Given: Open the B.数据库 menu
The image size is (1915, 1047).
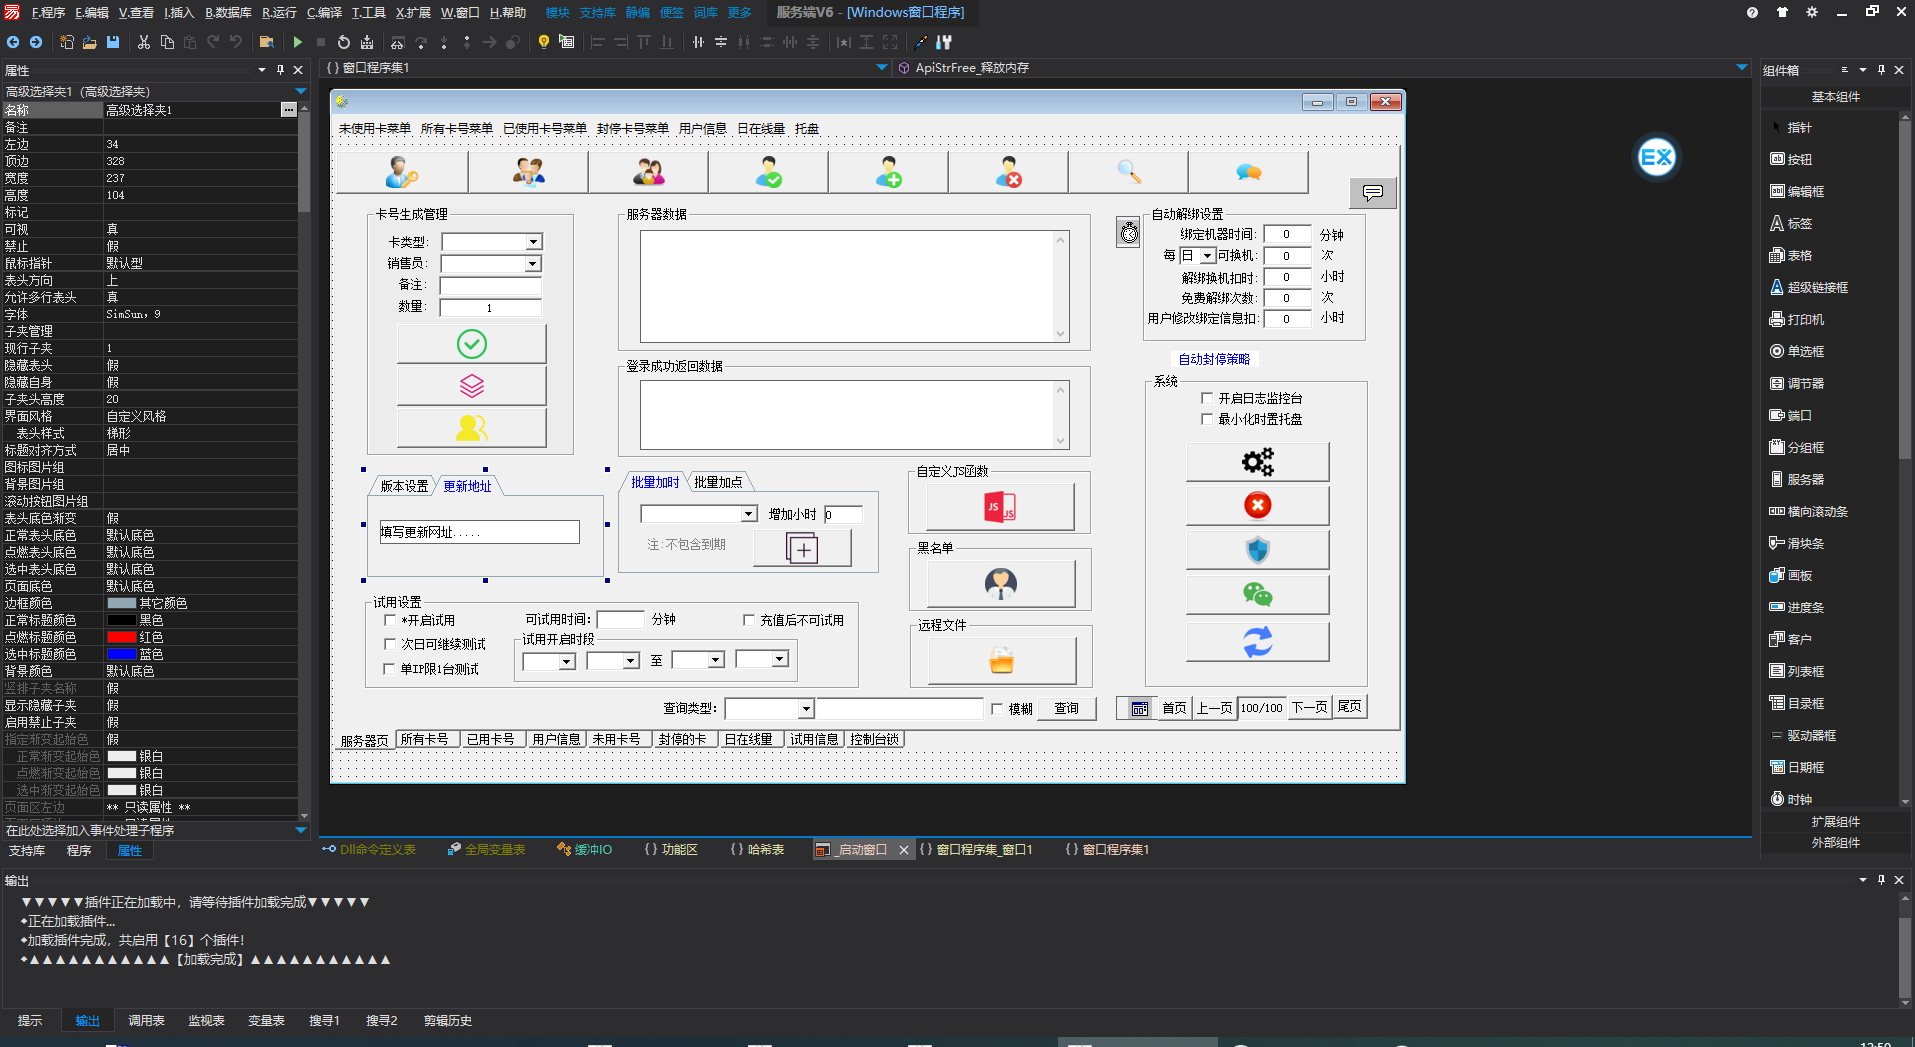Looking at the screenshot, I should tap(229, 12).
